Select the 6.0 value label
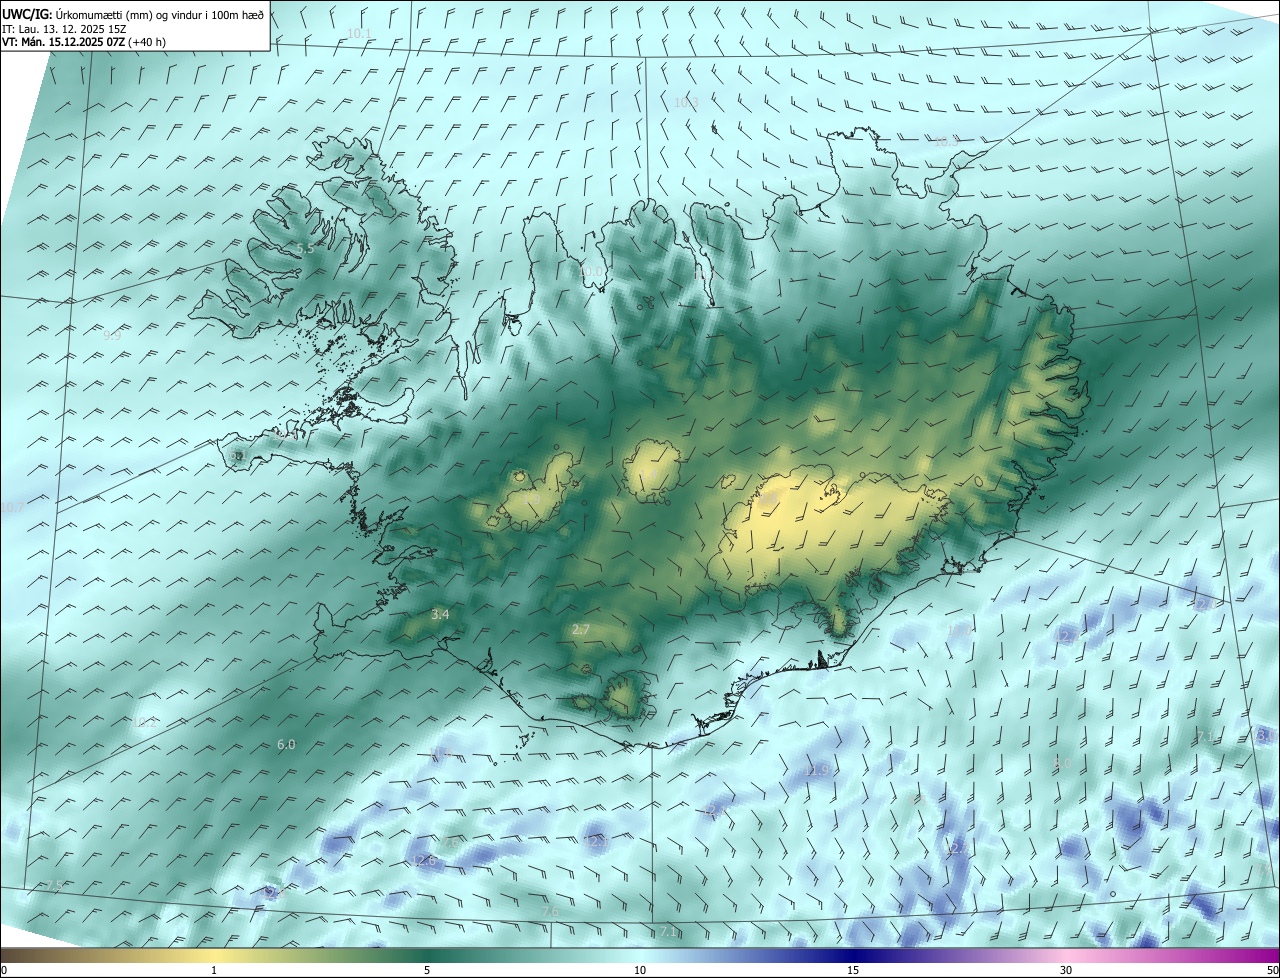This screenshot has width=1280, height=978. click(x=286, y=744)
